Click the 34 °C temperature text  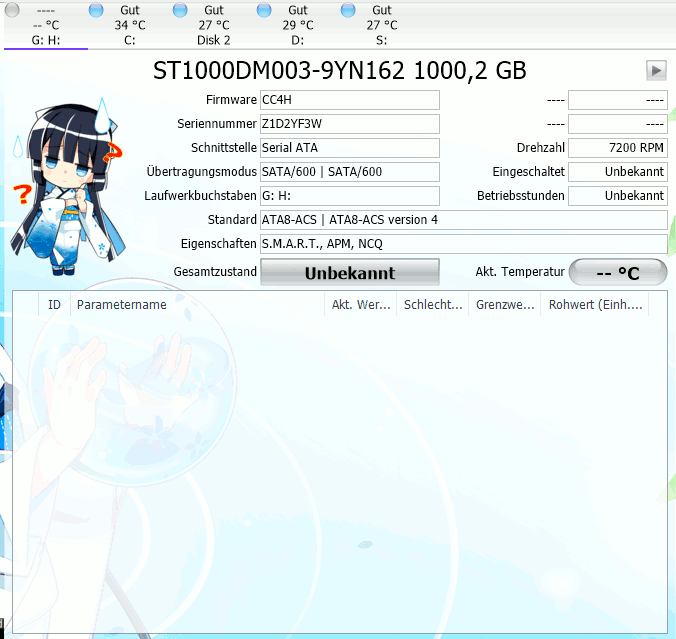click(x=130, y=25)
